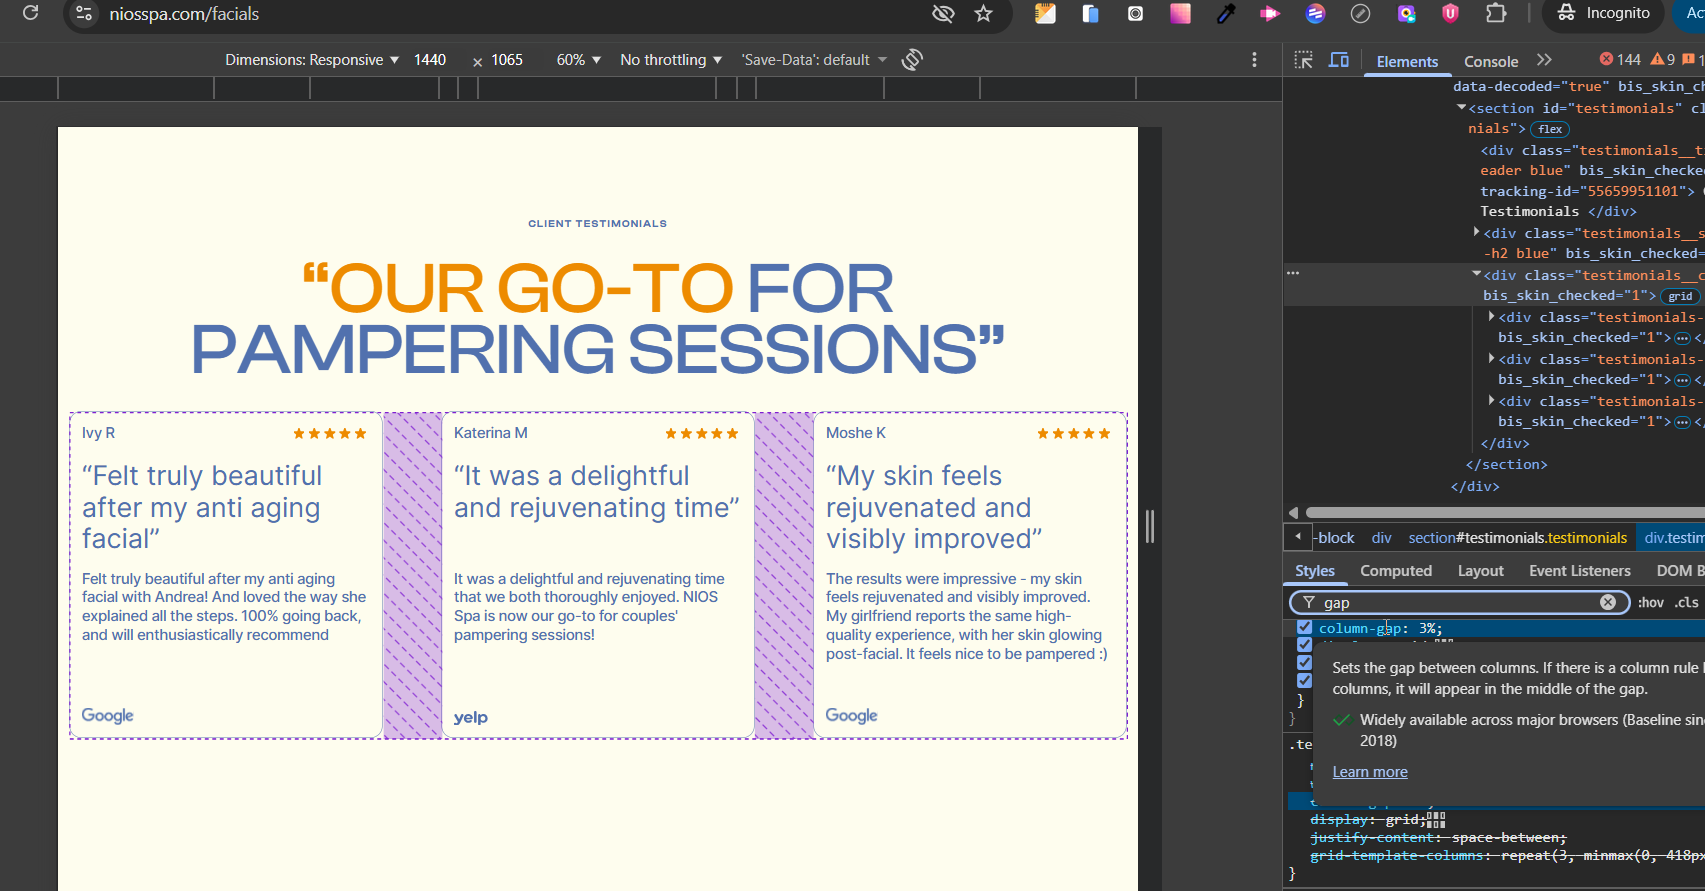Click the Learn more link in tooltip
Viewport: 1705px width, 891px height.
[x=1369, y=772]
